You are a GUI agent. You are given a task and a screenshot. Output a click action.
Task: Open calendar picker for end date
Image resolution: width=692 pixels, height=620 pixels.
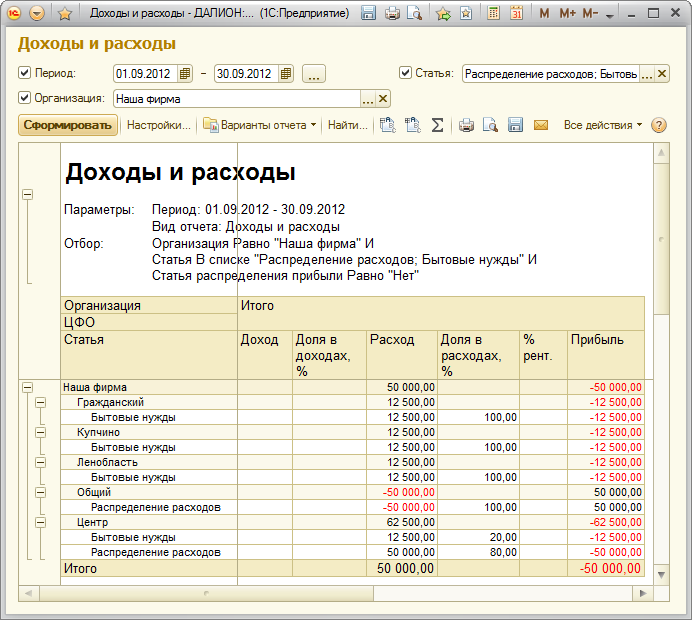[x=286, y=74]
